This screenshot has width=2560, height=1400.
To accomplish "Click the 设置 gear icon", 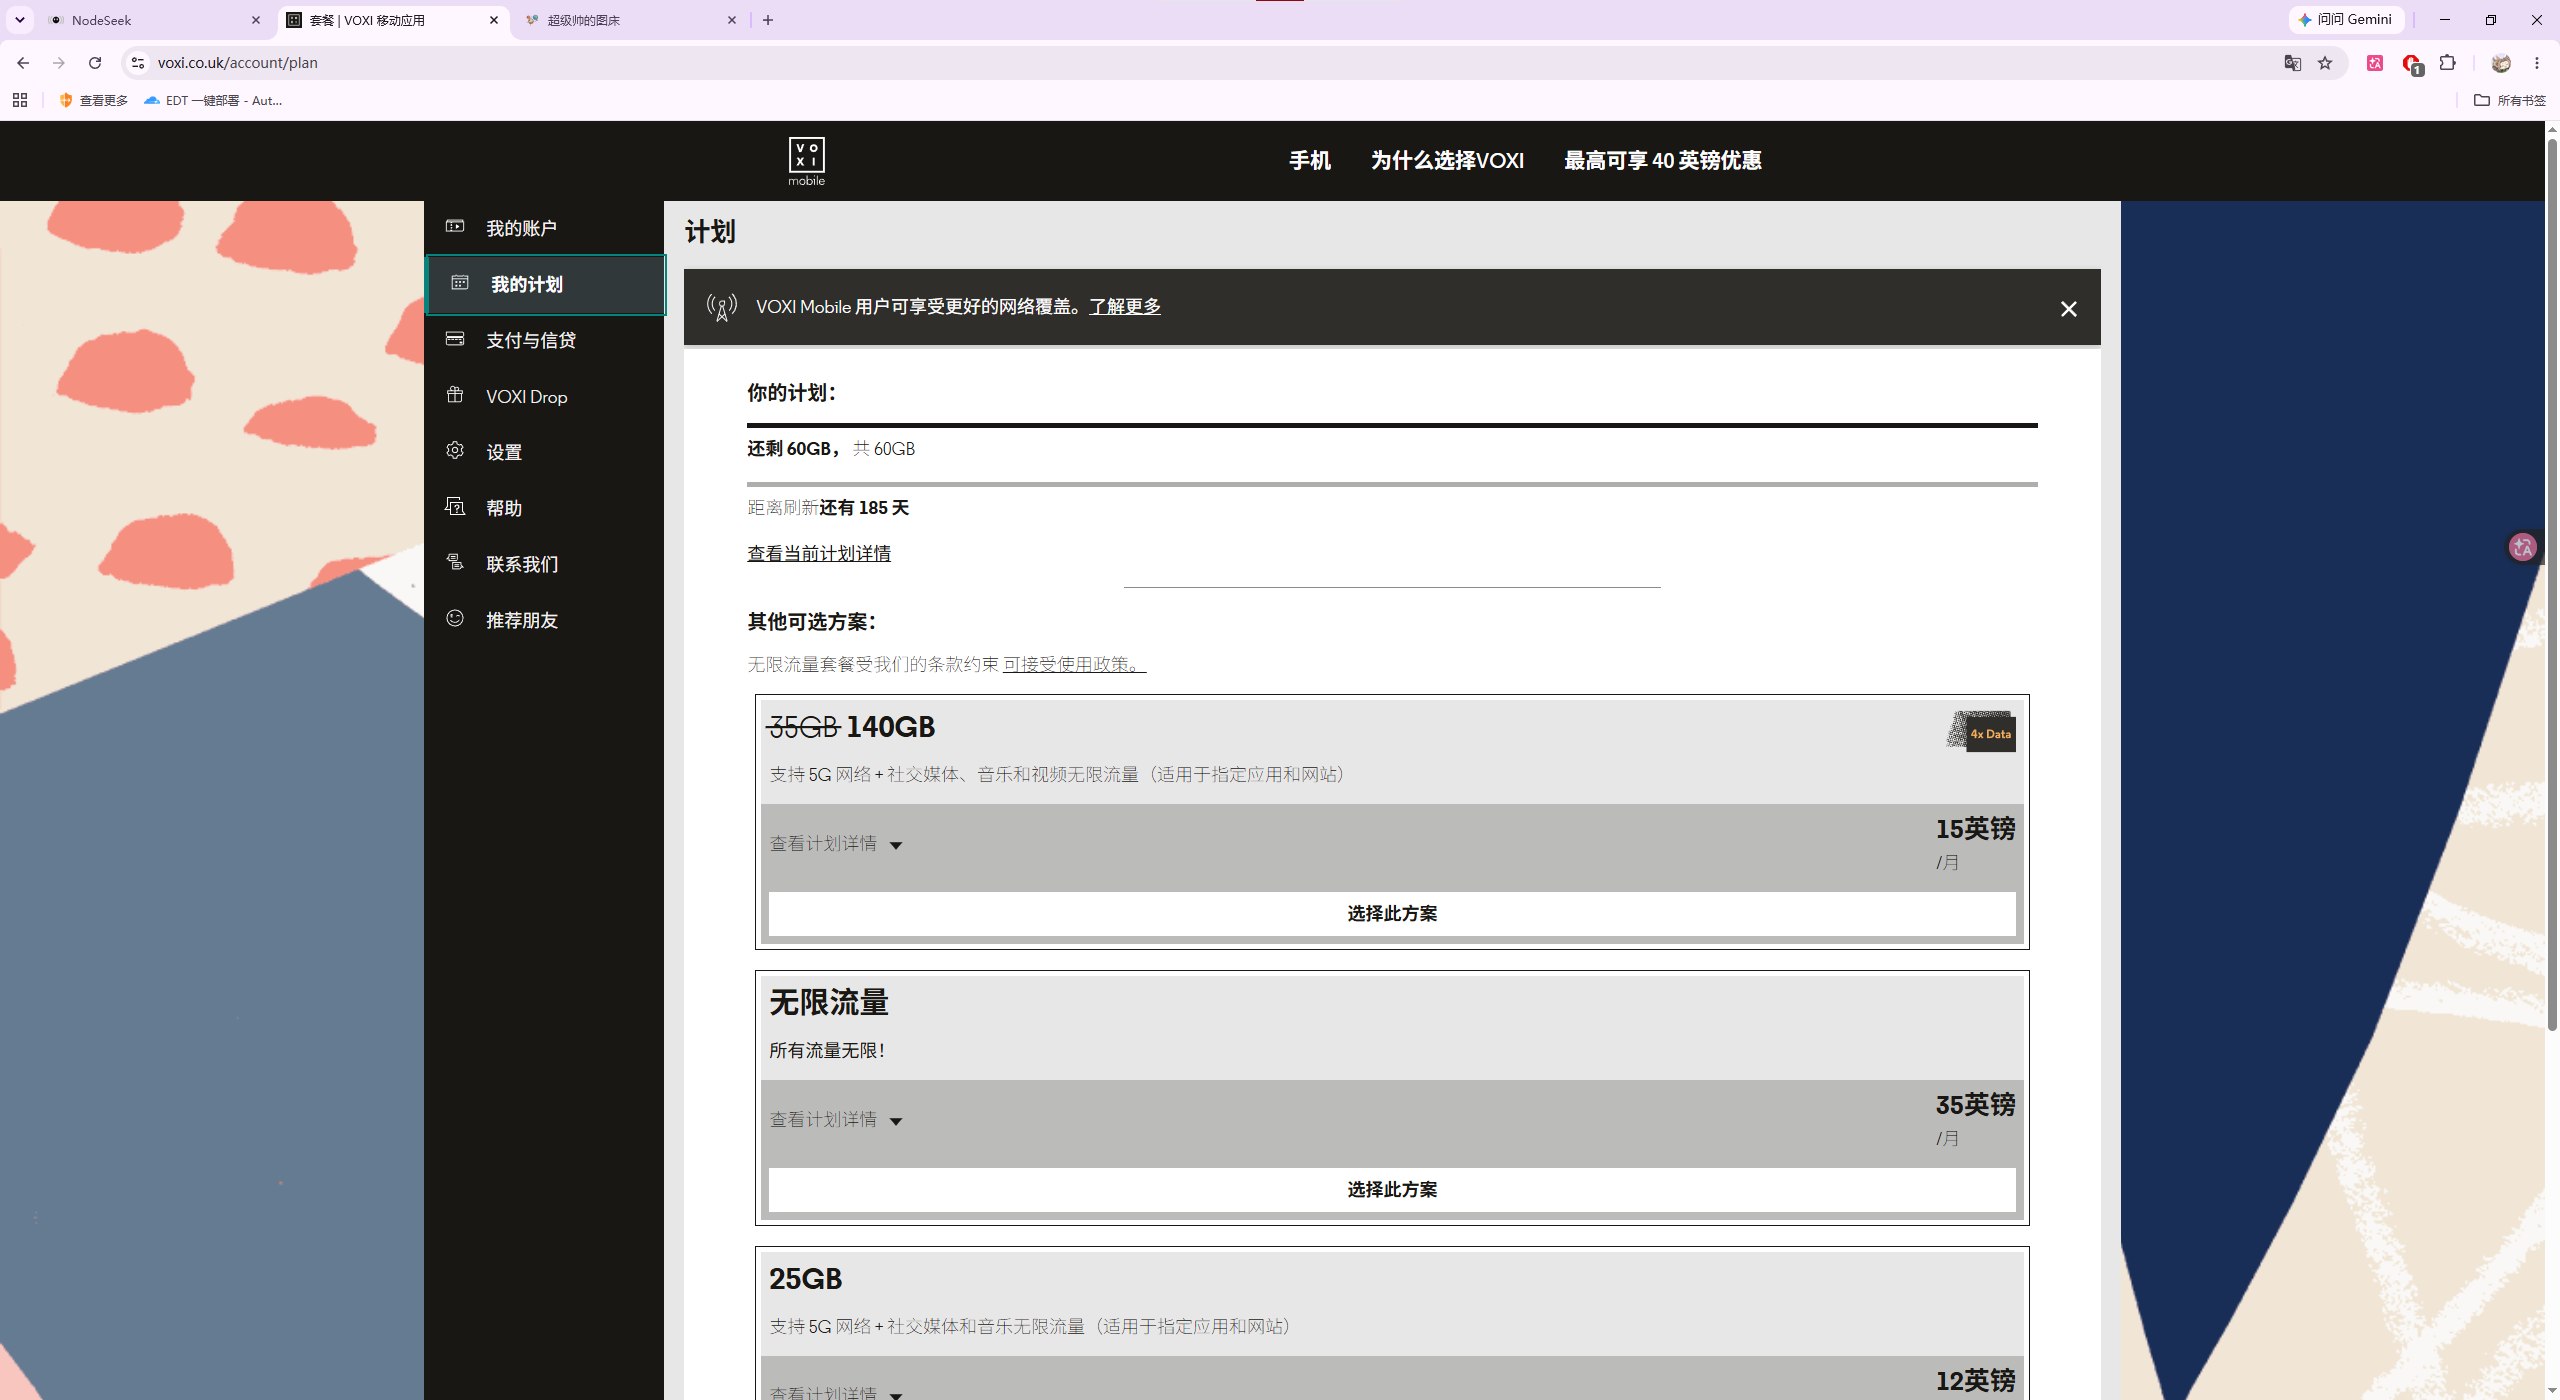I will pos(455,451).
